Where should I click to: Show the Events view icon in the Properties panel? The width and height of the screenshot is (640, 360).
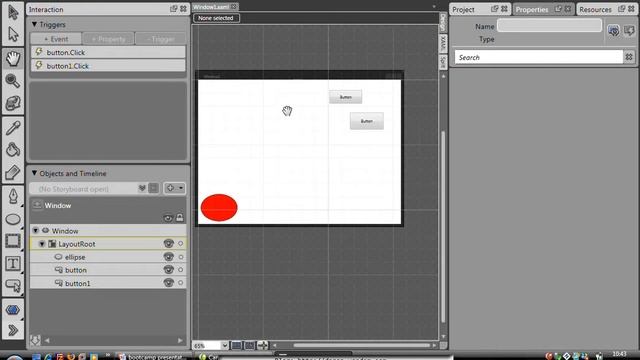629,31
